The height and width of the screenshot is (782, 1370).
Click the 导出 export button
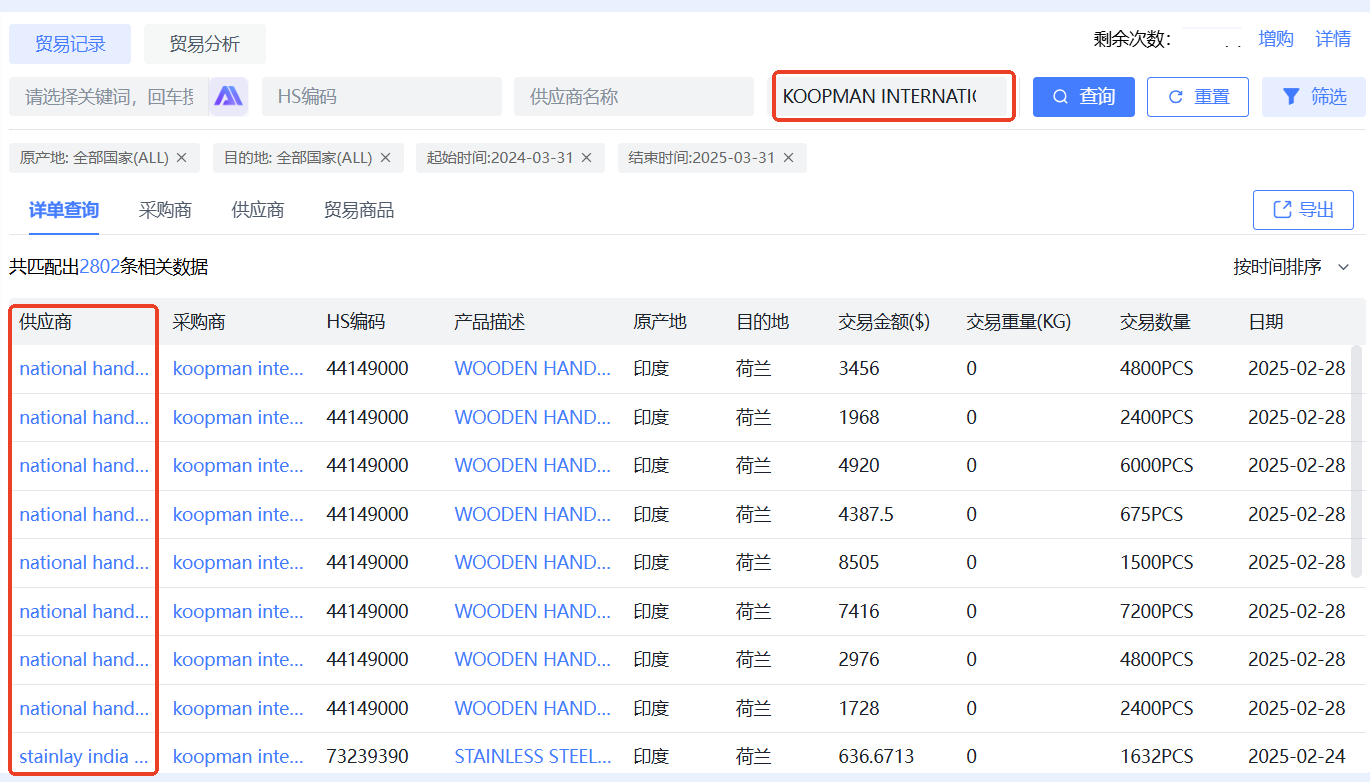click(1303, 210)
